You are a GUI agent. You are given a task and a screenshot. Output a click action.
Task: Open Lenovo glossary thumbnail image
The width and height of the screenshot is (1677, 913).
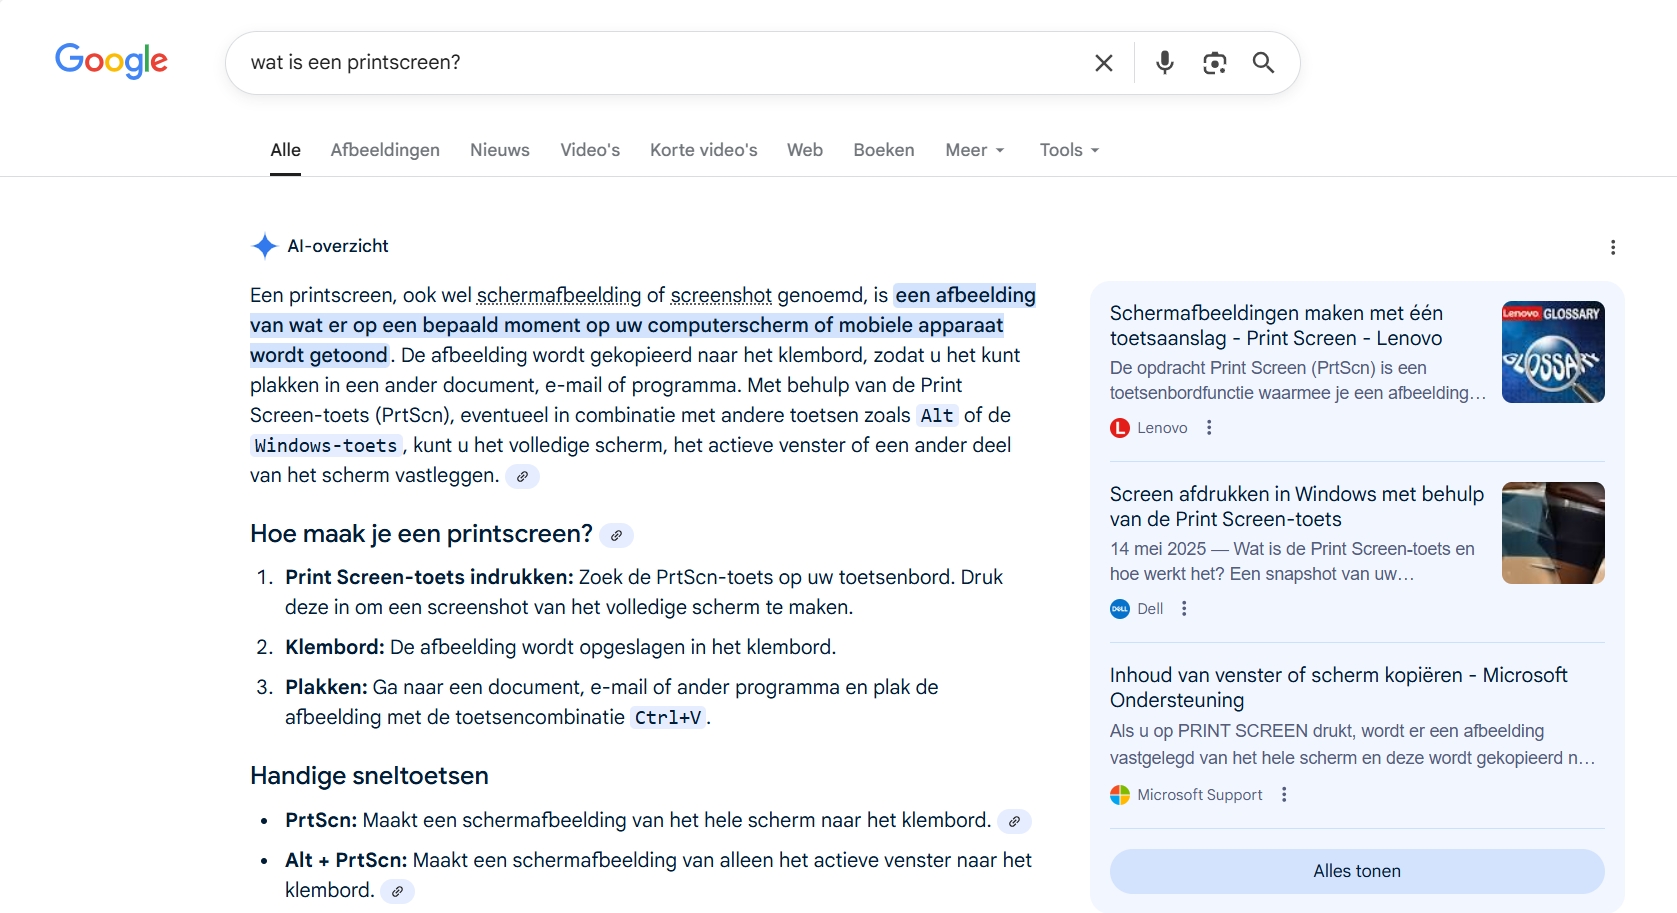point(1552,352)
